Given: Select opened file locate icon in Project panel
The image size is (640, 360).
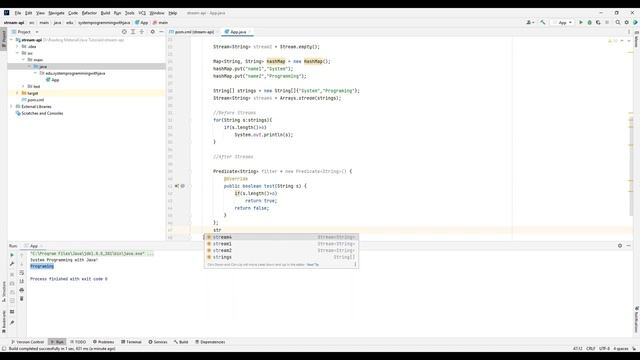Looking at the screenshot, I should click(x=124, y=32).
